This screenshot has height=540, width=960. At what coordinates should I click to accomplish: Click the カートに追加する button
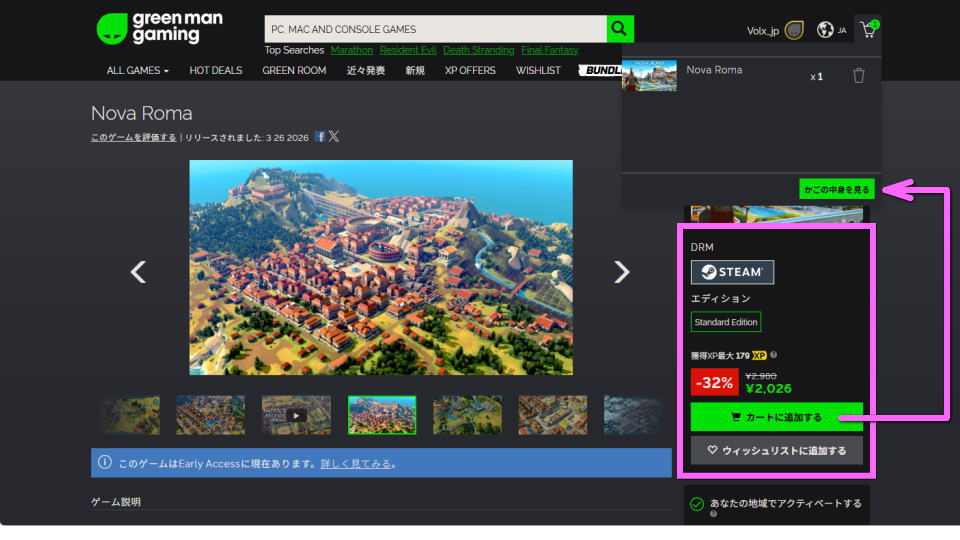776,417
